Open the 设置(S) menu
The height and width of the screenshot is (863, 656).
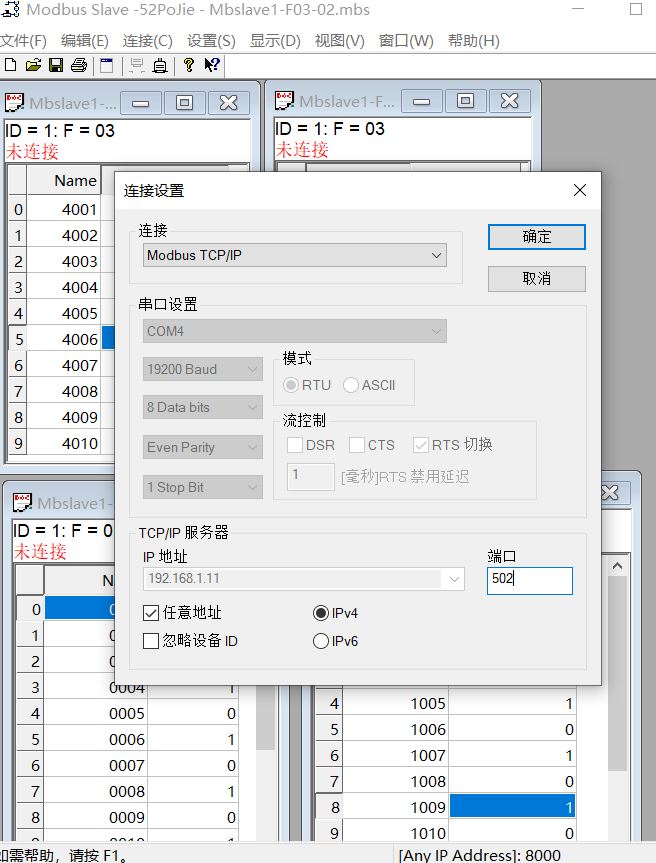tap(211, 41)
